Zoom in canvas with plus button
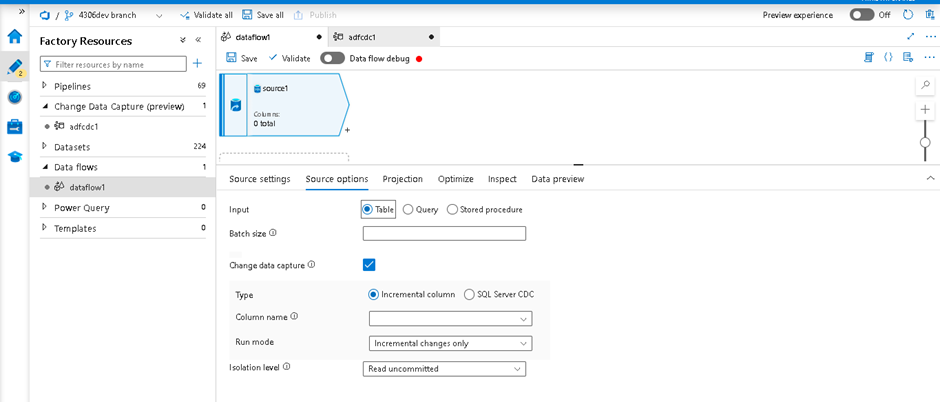 tap(925, 110)
